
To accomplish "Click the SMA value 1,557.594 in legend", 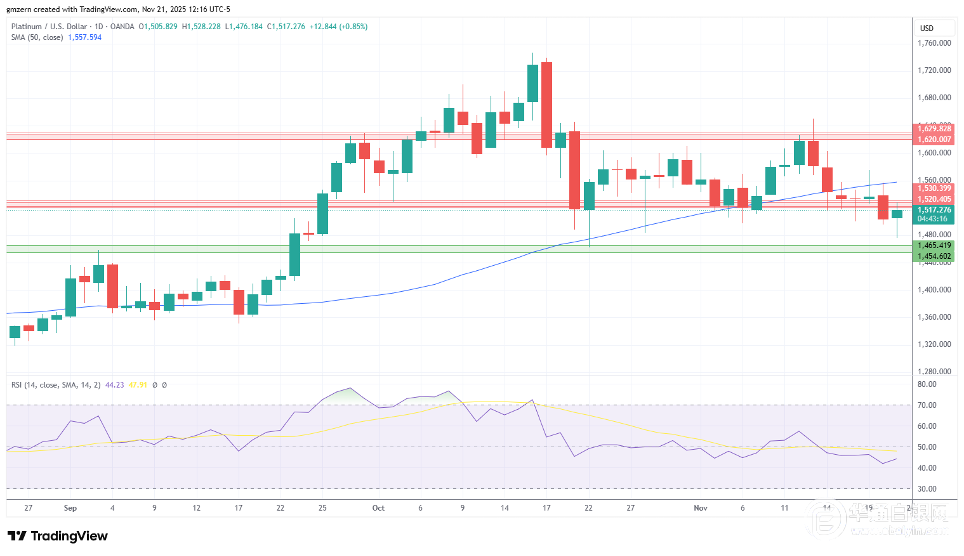I will click(83, 37).
